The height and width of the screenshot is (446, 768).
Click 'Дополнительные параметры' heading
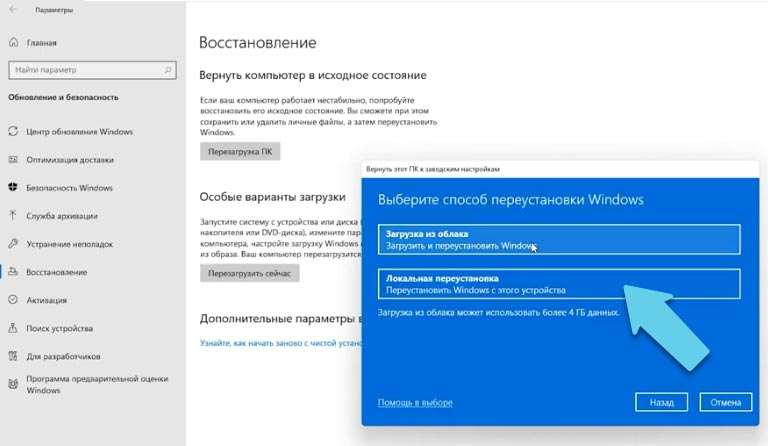pos(281,319)
